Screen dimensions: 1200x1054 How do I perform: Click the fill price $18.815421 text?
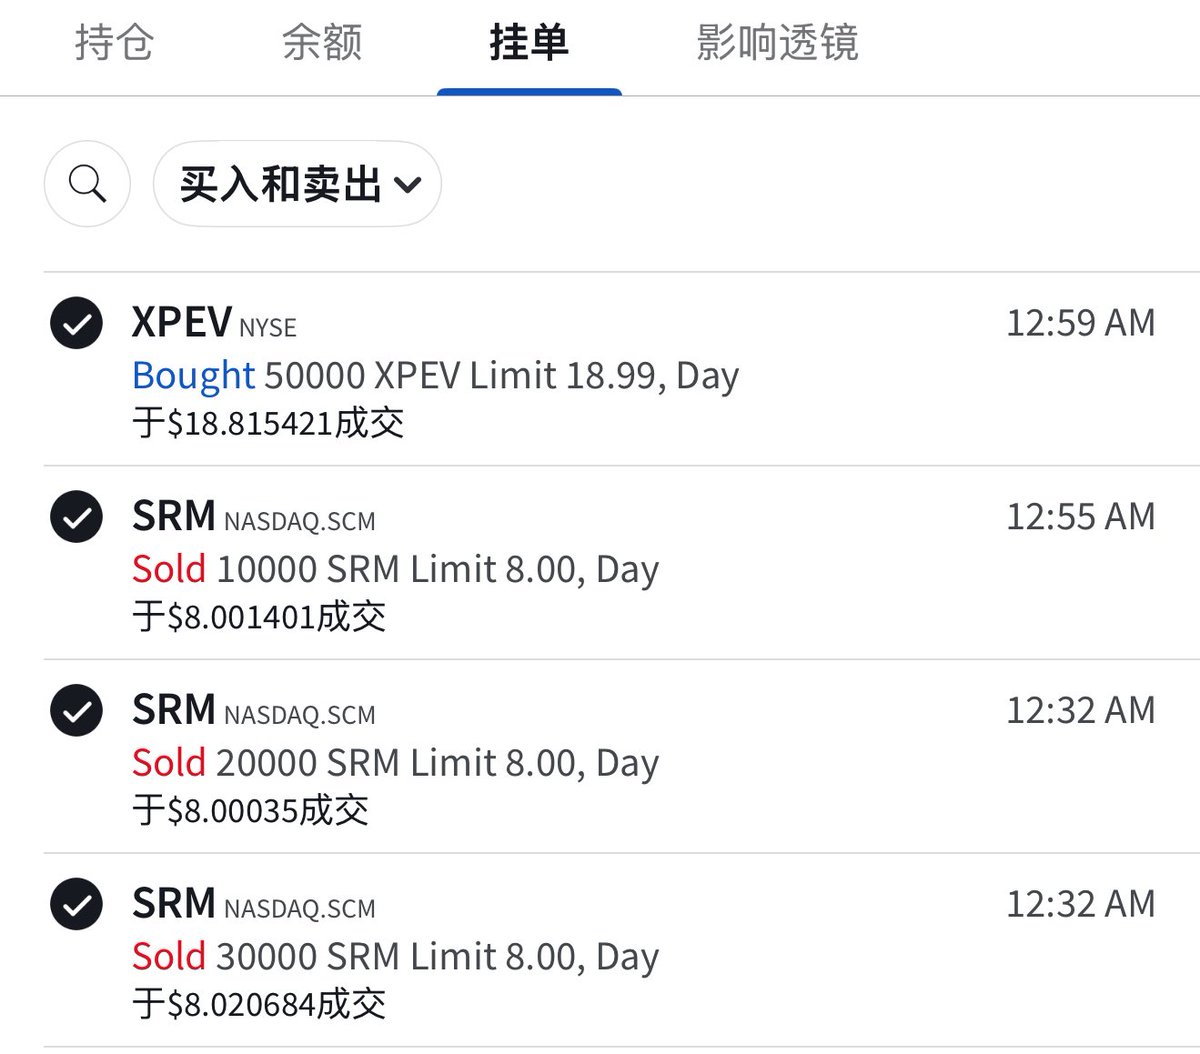(268, 424)
